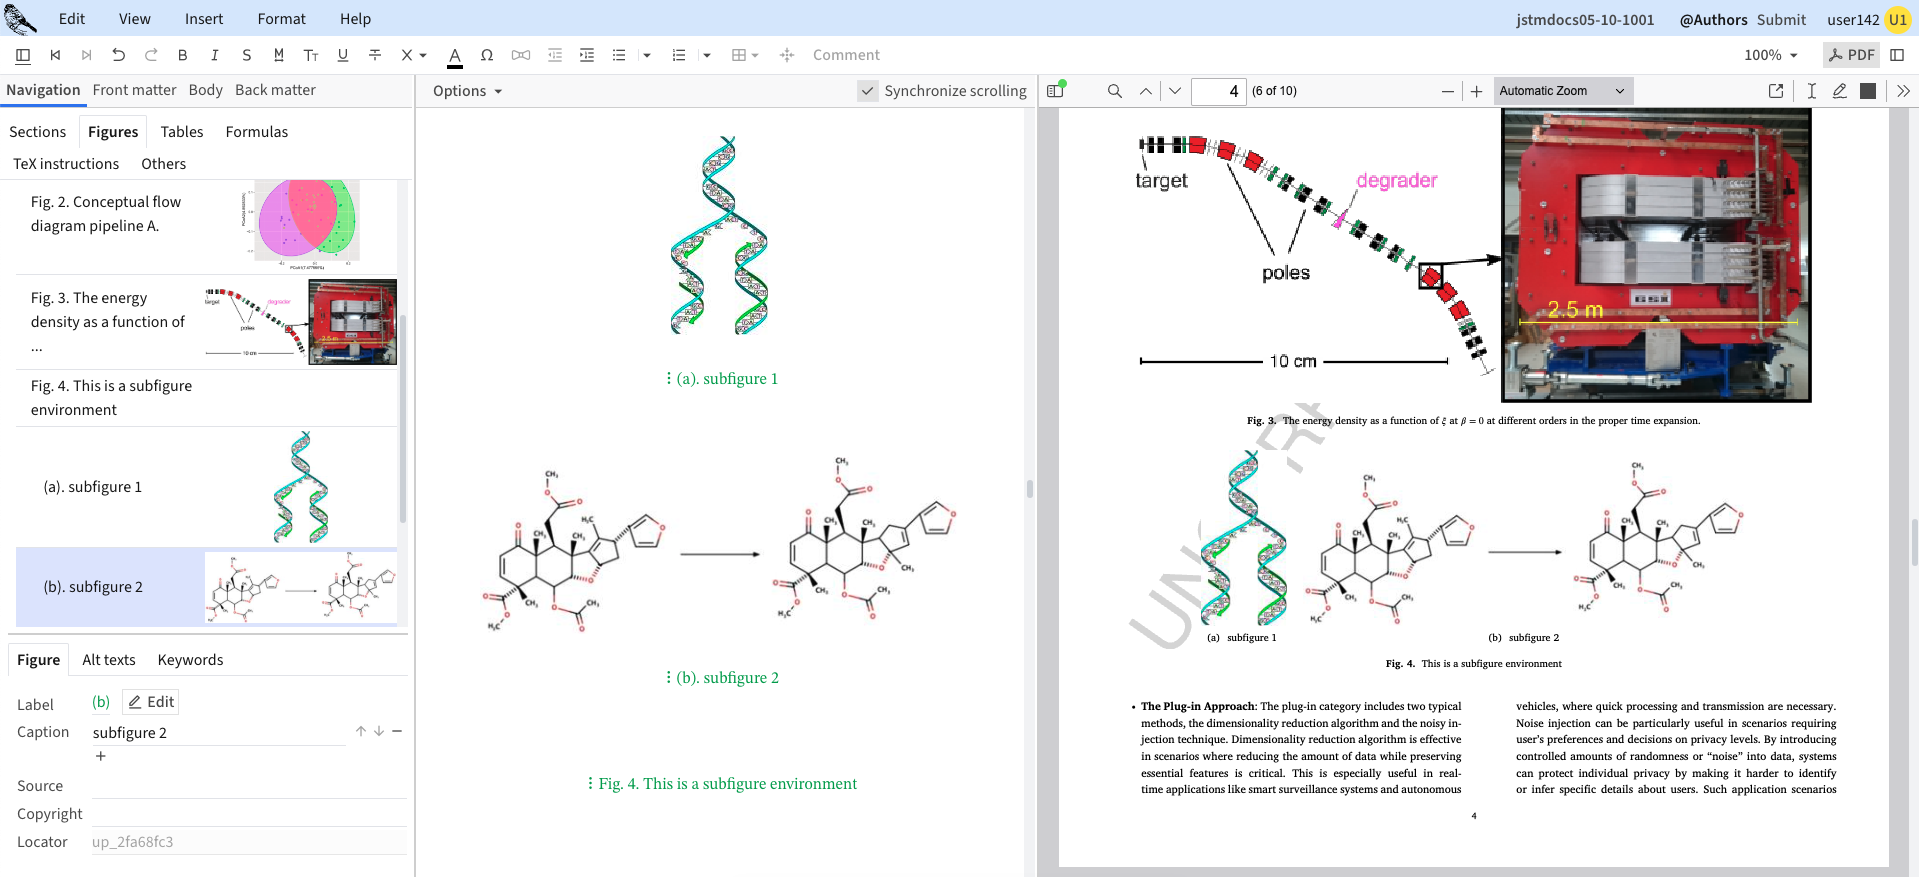Image resolution: width=1919 pixels, height=877 pixels.
Task: Increase indent using the toolbar icon
Action: tap(587, 55)
